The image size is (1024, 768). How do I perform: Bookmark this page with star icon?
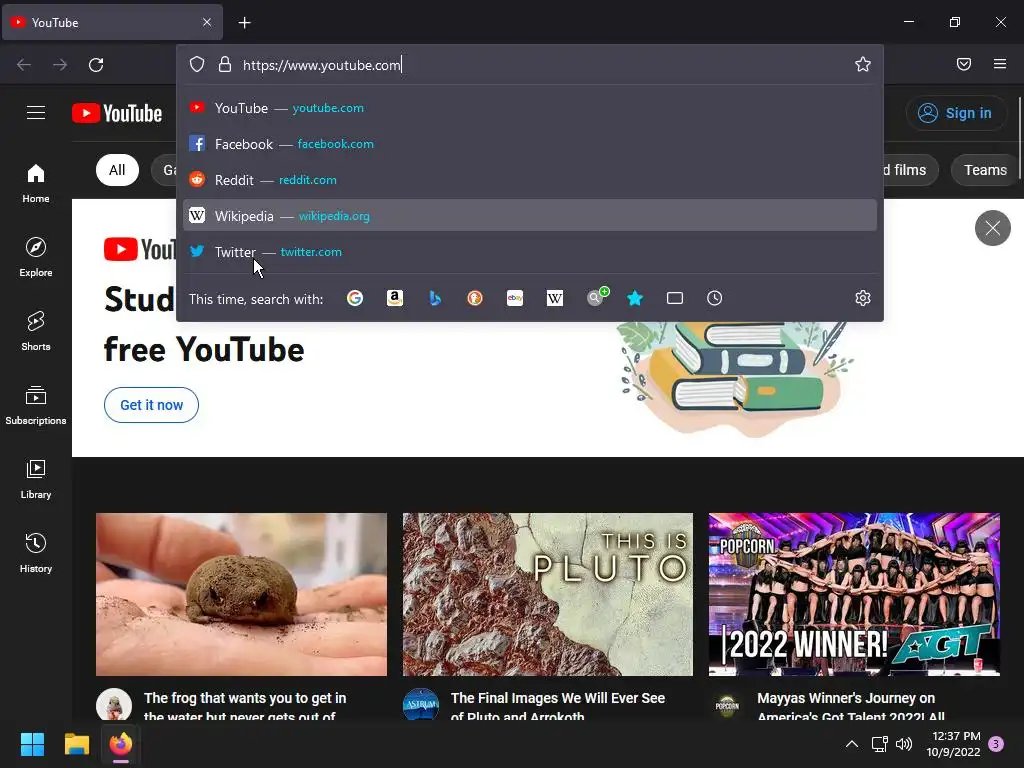(863, 64)
